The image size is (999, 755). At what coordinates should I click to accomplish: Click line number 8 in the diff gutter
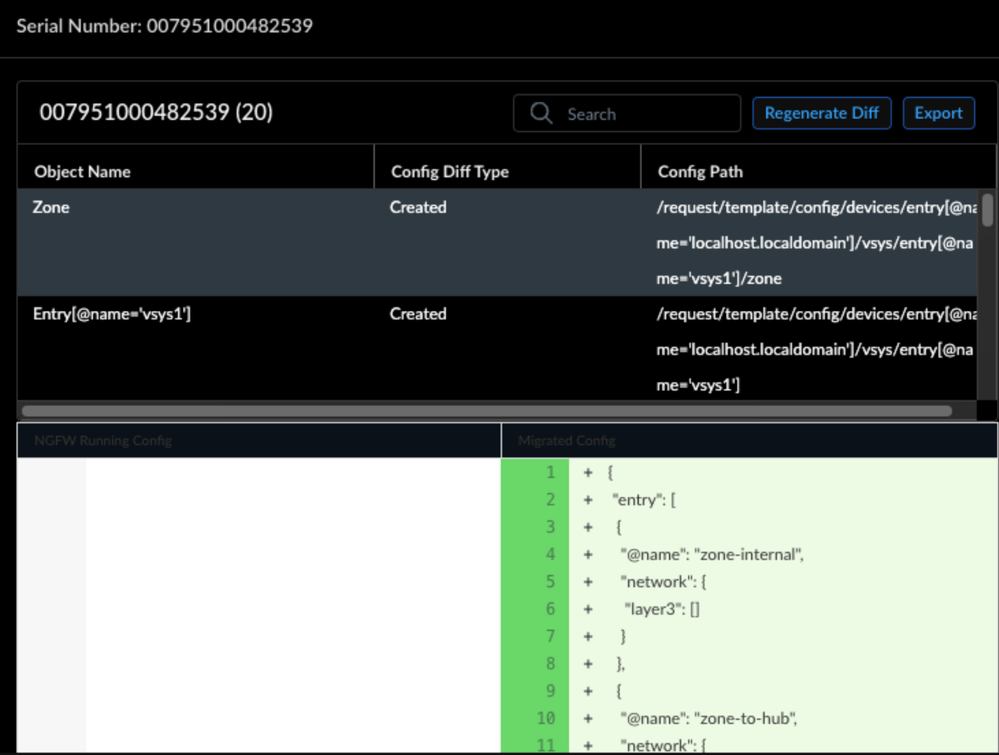tap(550, 663)
